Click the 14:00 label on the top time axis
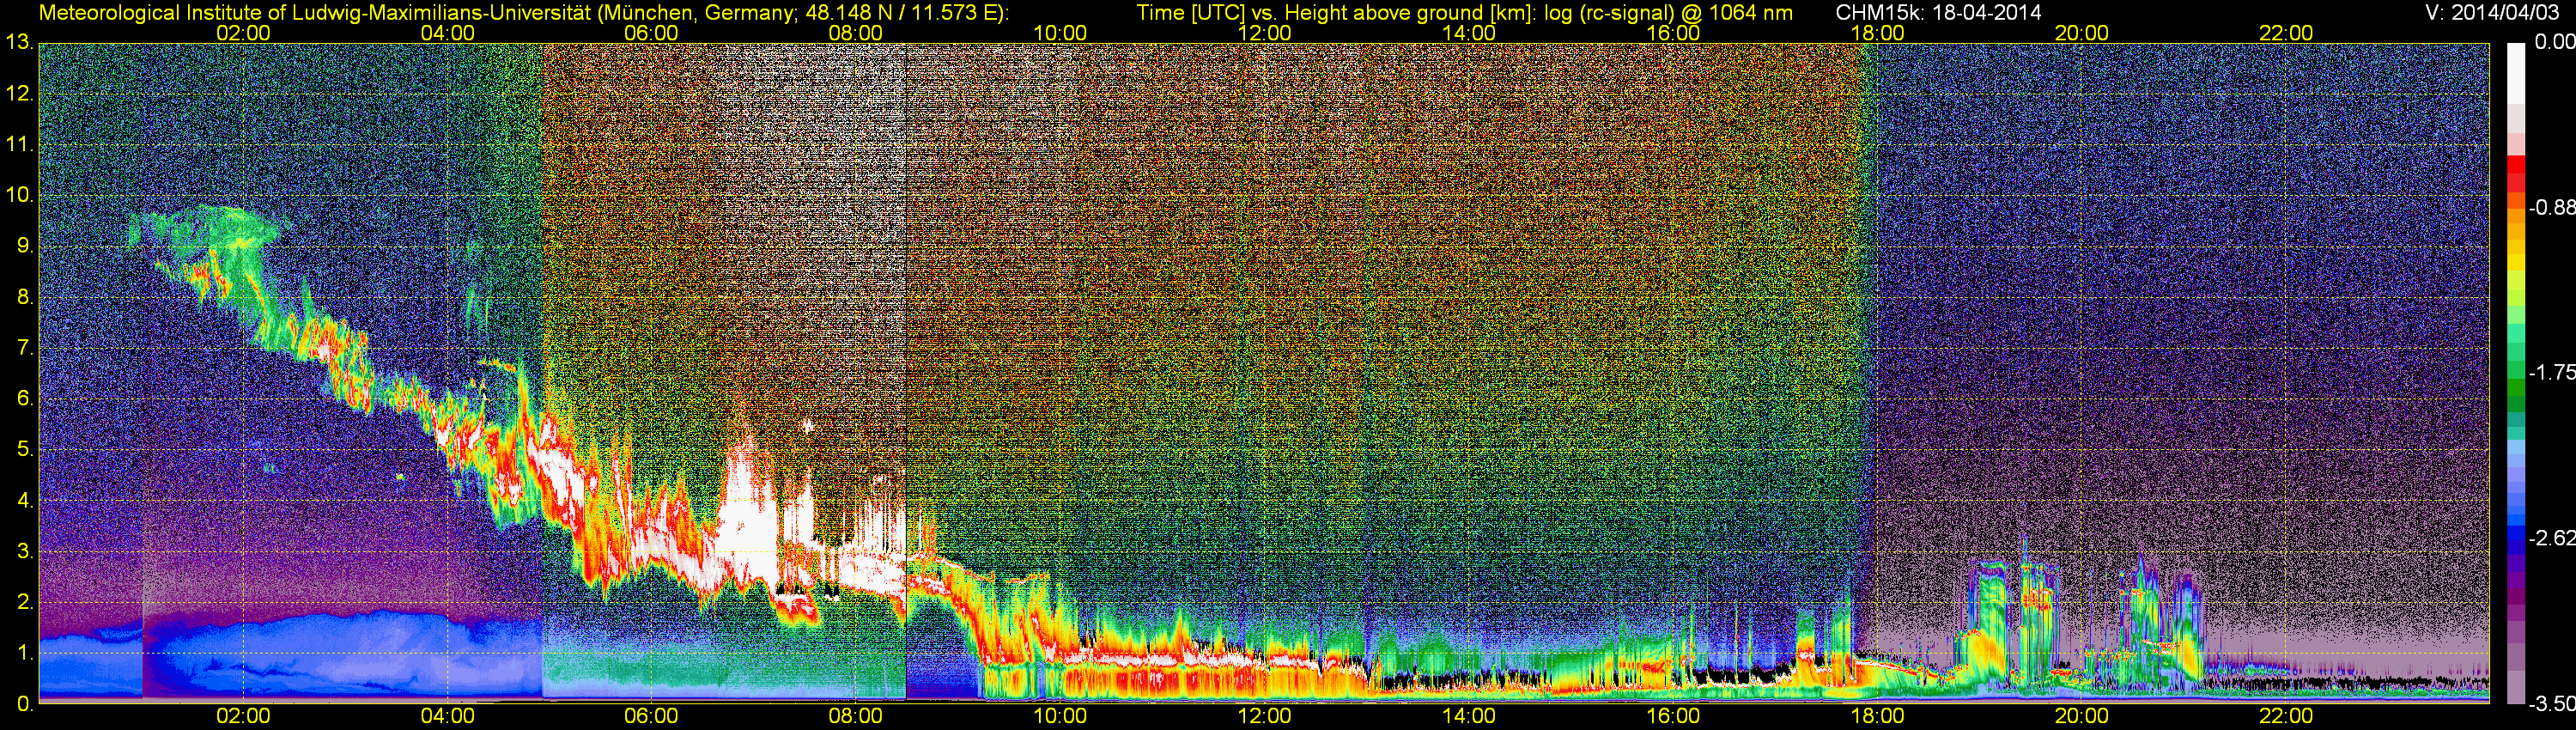 click(x=1468, y=33)
